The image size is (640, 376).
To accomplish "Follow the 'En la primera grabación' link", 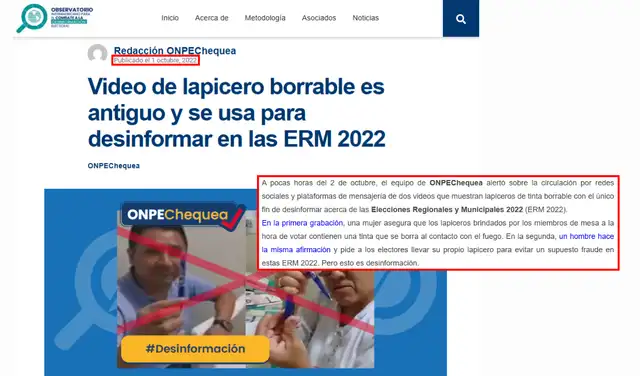I will pos(302,223).
